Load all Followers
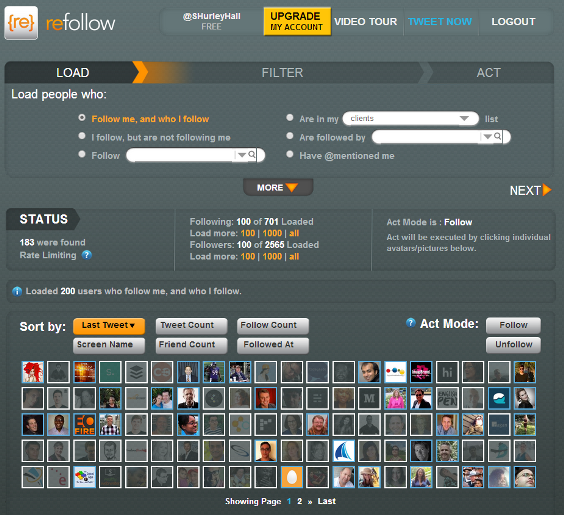This screenshot has width=564, height=515. point(294,257)
